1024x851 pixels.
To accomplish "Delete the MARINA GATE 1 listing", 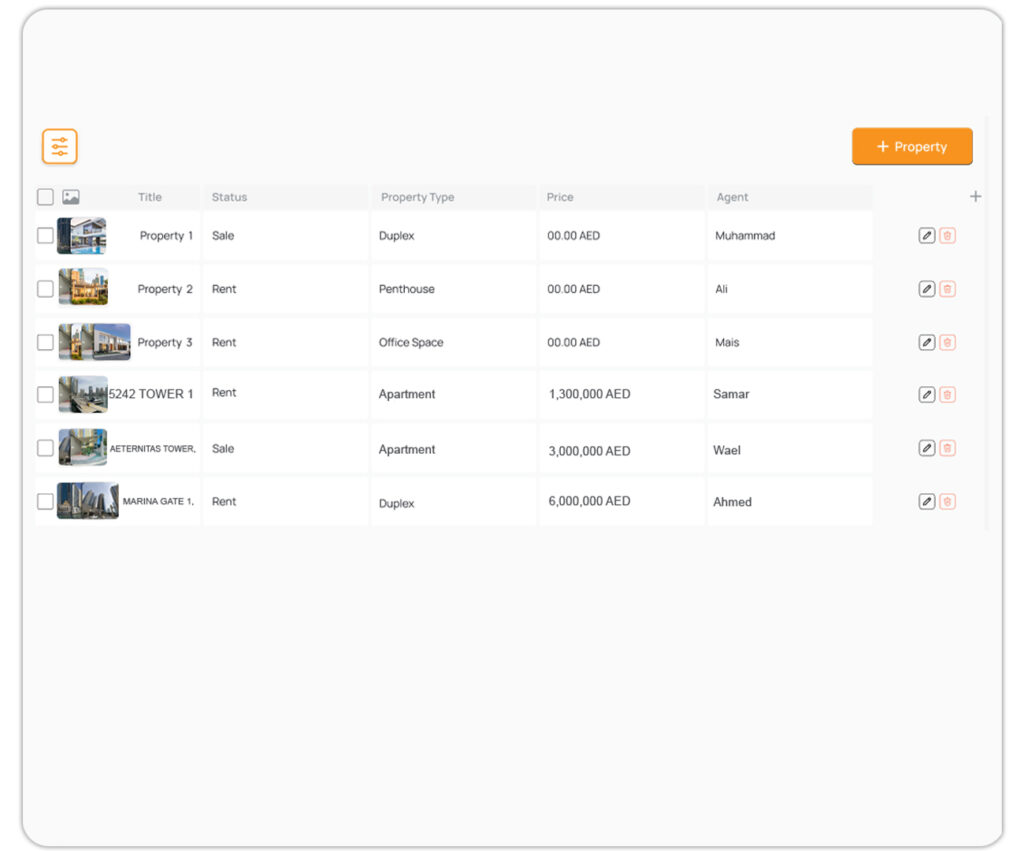I will point(947,502).
